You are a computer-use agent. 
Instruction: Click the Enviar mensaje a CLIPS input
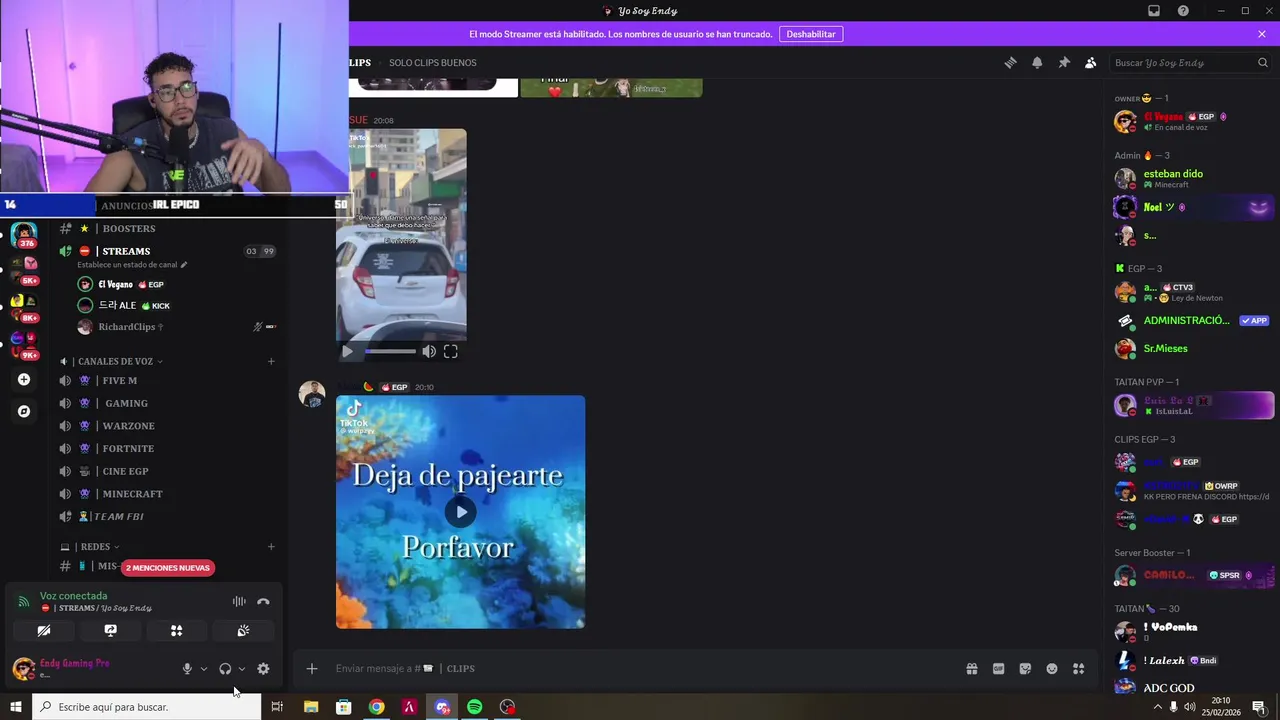(640, 668)
